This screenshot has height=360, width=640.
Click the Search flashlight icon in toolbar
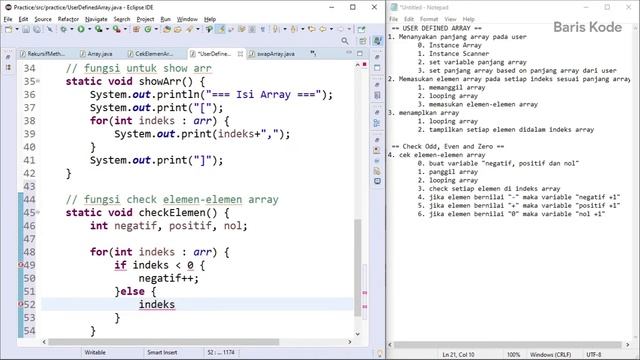click(x=189, y=29)
